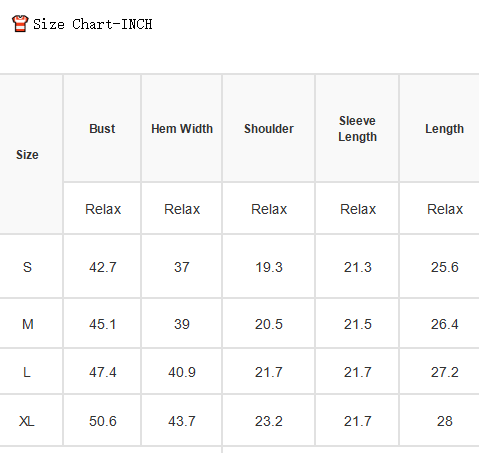Click the Size Chart-INCH heading text
This screenshot has width=479, height=453.
click(93, 24)
